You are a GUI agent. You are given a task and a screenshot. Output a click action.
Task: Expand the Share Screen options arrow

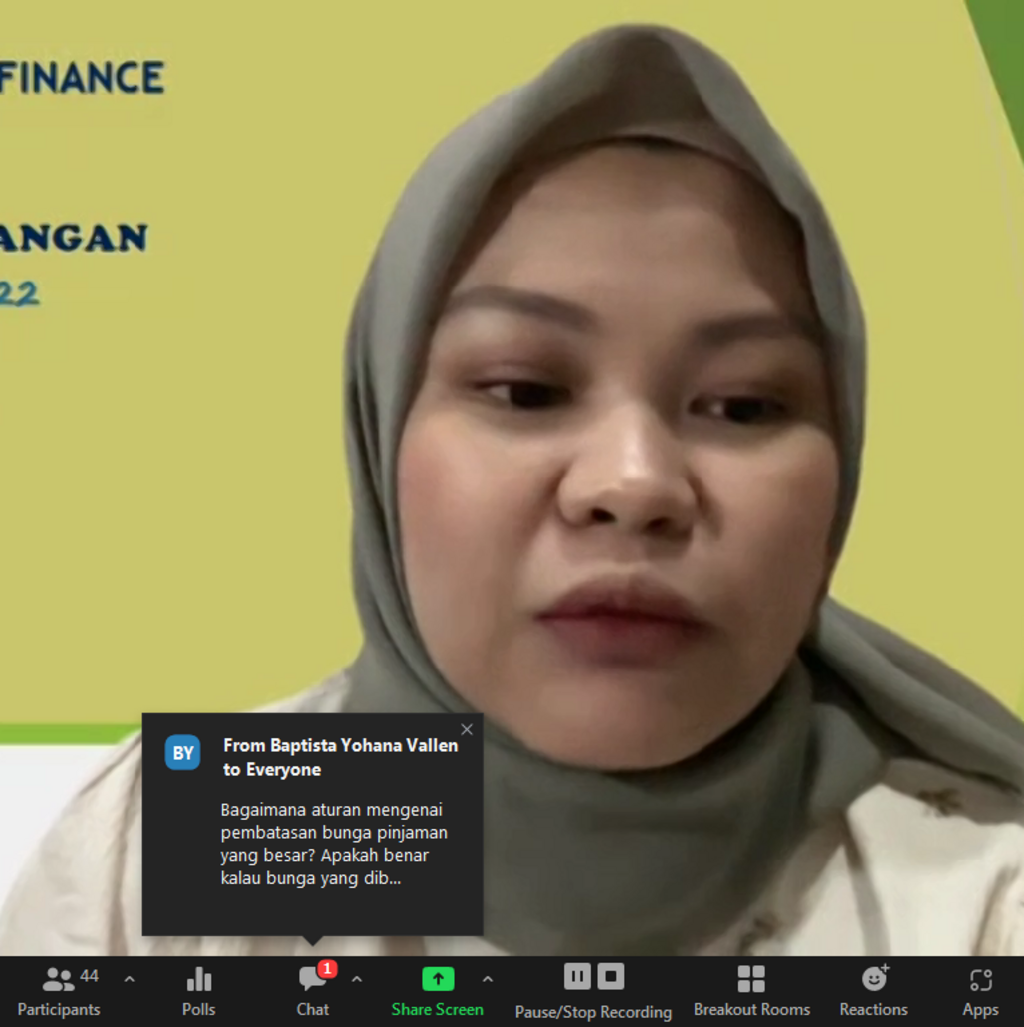click(488, 979)
